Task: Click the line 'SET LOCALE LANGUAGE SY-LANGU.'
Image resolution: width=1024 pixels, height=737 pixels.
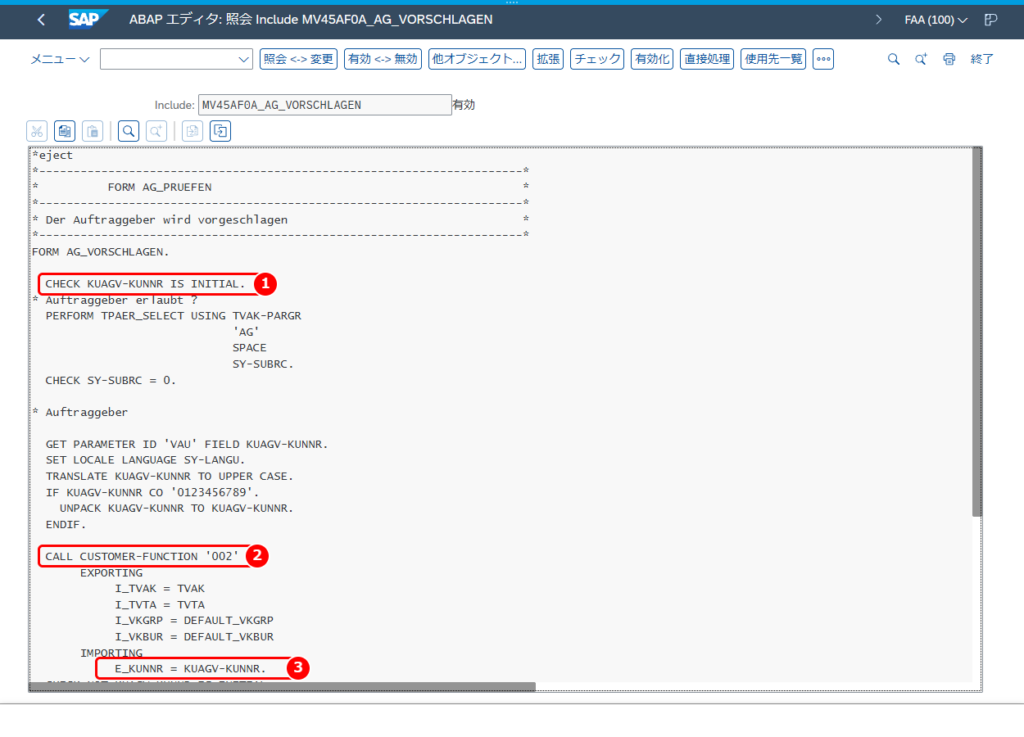Action: point(145,460)
